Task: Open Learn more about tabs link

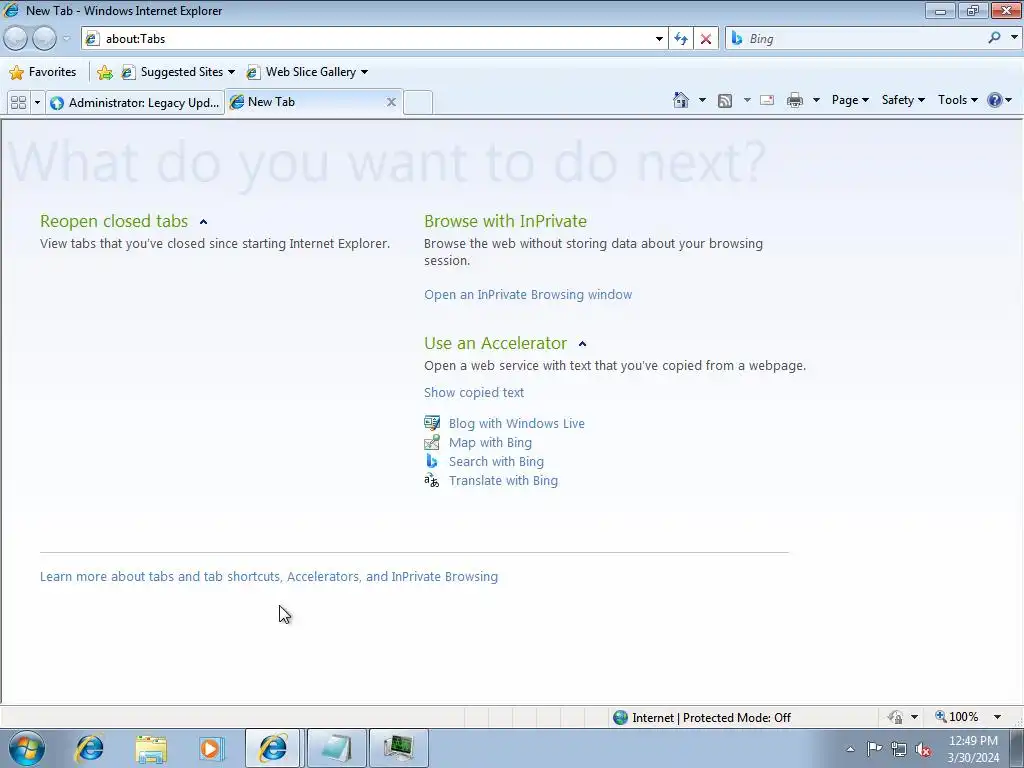Action: click(268, 577)
